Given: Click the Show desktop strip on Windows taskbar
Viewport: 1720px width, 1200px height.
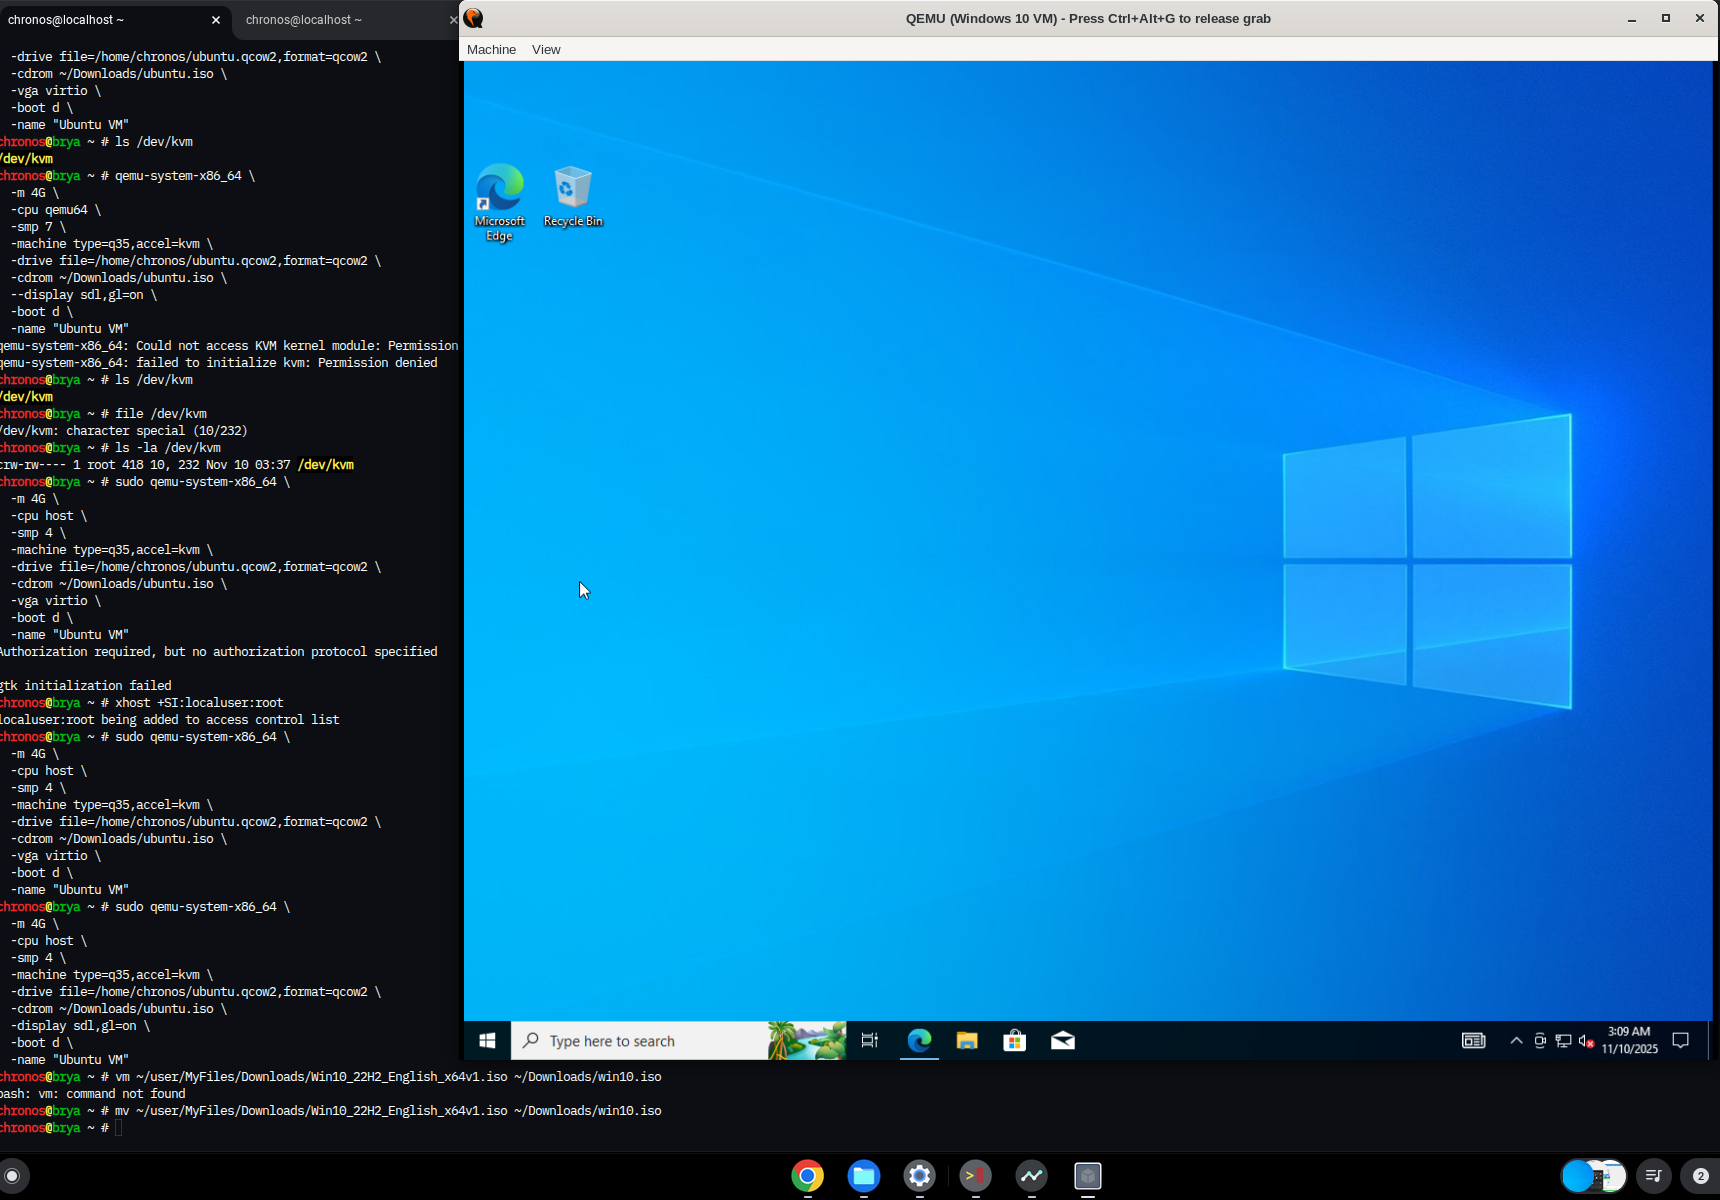Looking at the screenshot, I should pyautogui.click(x=1710, y=1041).
